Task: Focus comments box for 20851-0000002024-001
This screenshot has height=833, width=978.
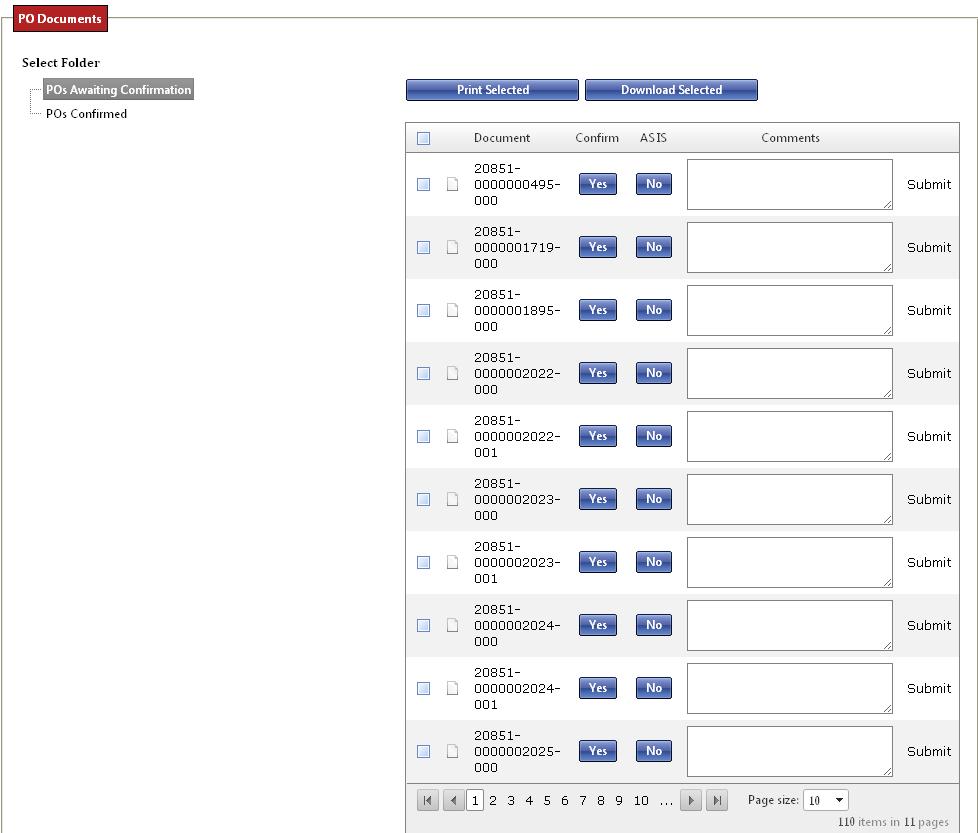Action: [x=790, y=688]
